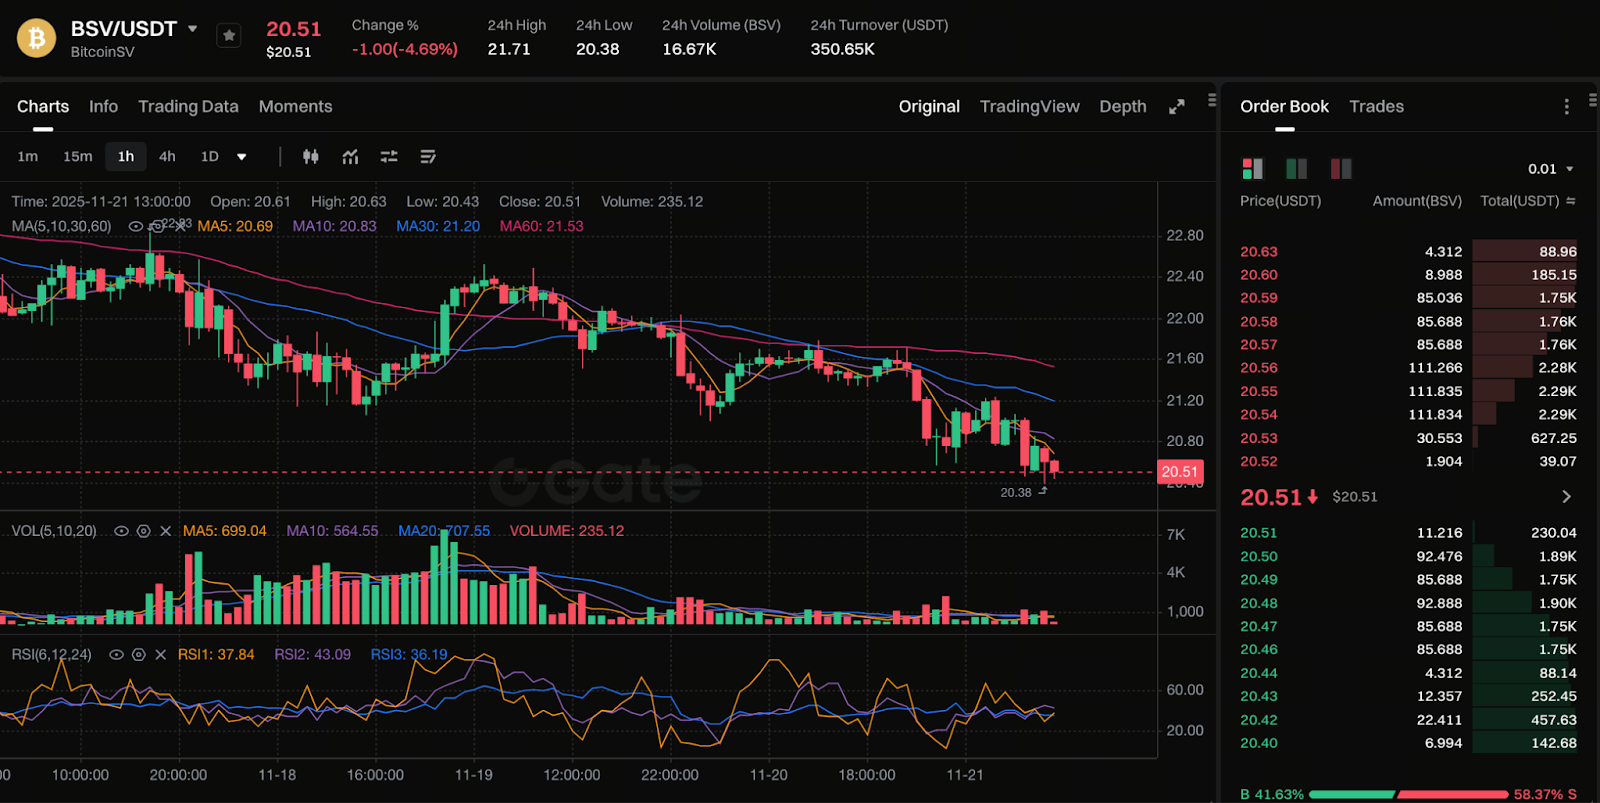Switch Total(USDT) column with swap icon
The height and width of the screenshot is (803, 1600).
1571,201
